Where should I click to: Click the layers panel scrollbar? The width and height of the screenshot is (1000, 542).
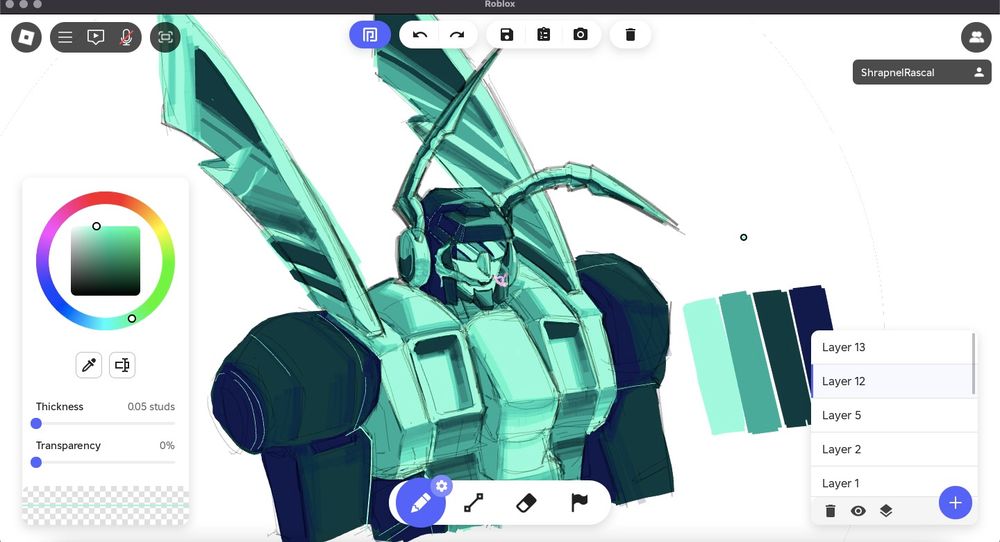click(x=973, y=363)
